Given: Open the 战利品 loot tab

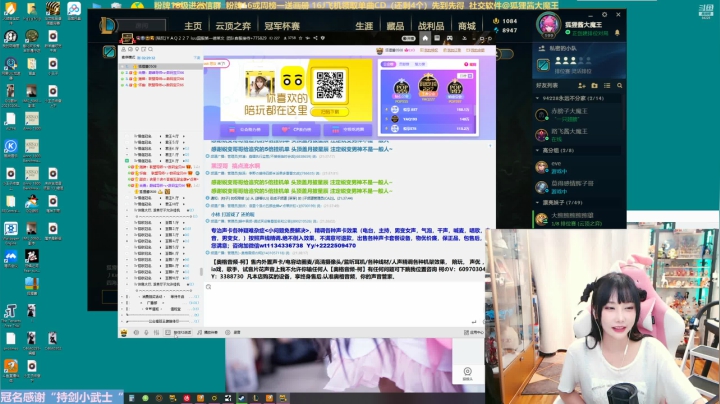Looking at the screenshot, I should pyautogui.click(x=431, y=26).
